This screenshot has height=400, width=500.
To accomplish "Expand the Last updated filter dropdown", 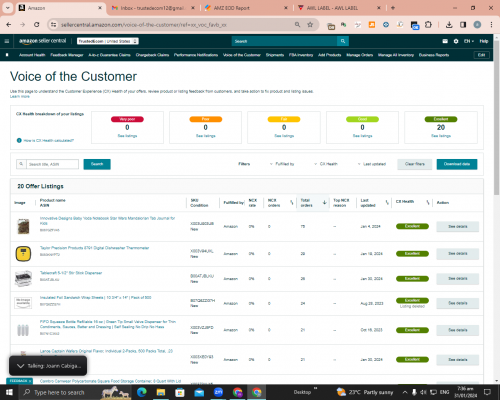I will click(x=372, y=164).
